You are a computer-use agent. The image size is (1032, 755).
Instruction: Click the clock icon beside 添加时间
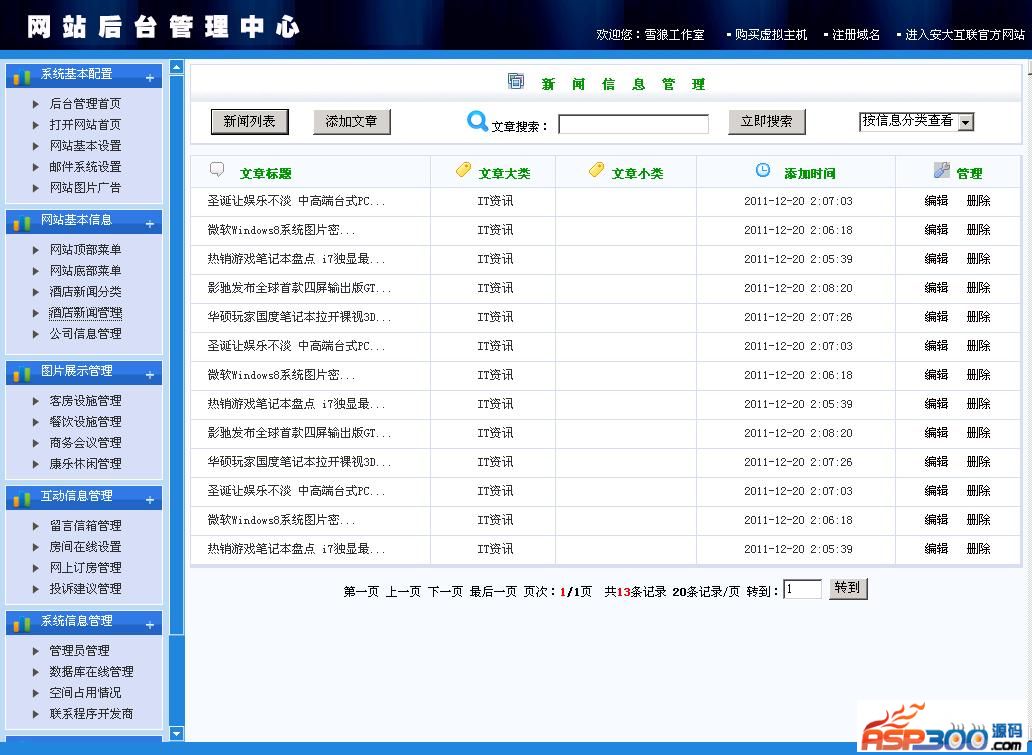coord(763,171)
